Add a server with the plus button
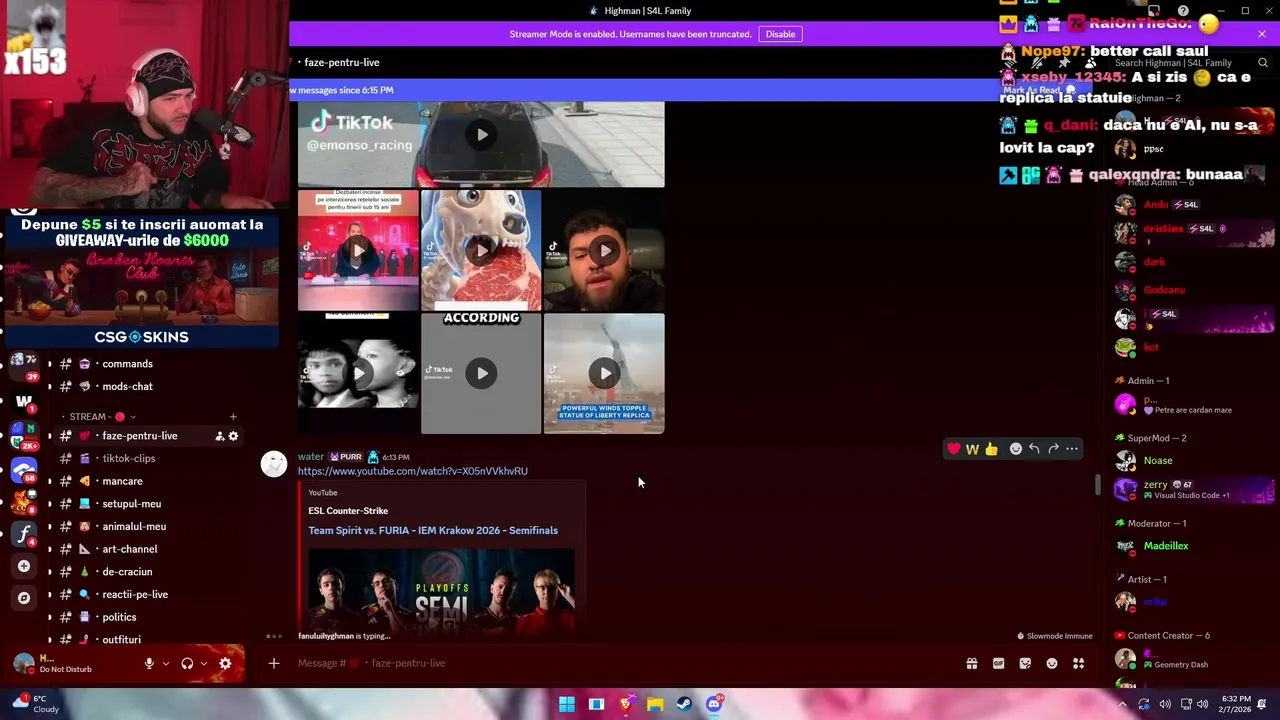 [x=24, y=566]
